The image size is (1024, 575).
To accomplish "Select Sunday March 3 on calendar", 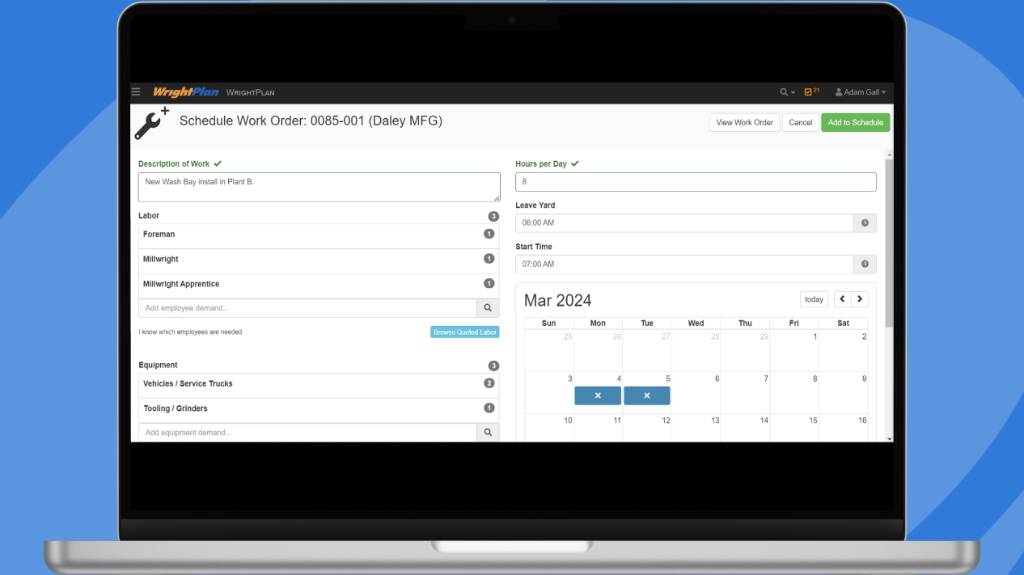I will point(549,393).
